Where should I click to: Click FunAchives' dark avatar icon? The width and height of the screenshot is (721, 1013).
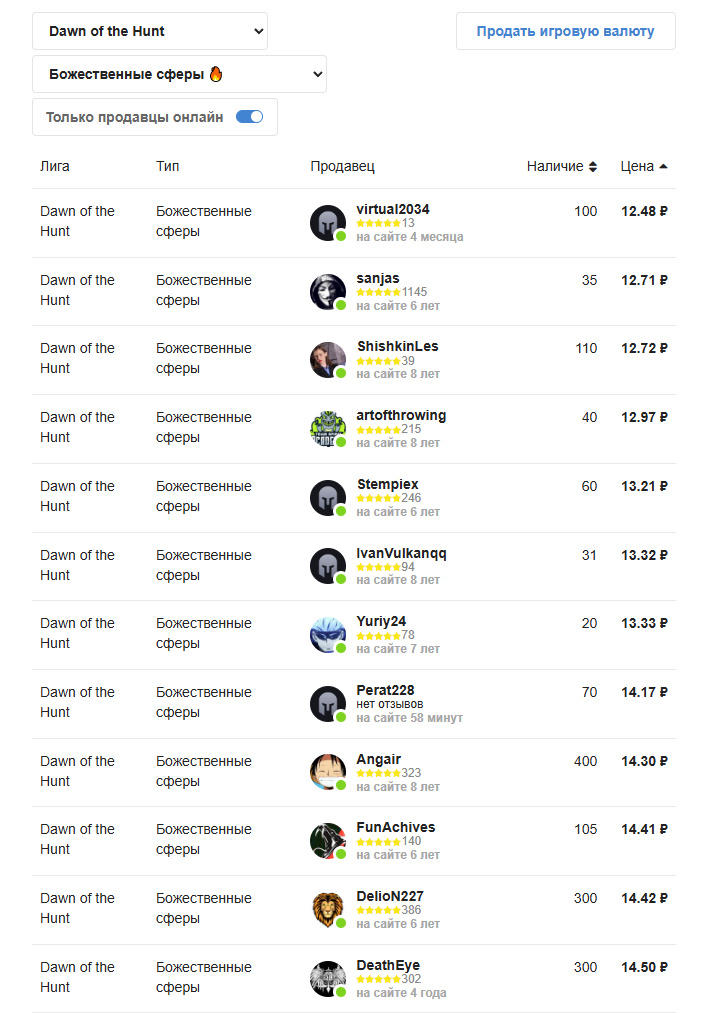click(x=328, y=841)
